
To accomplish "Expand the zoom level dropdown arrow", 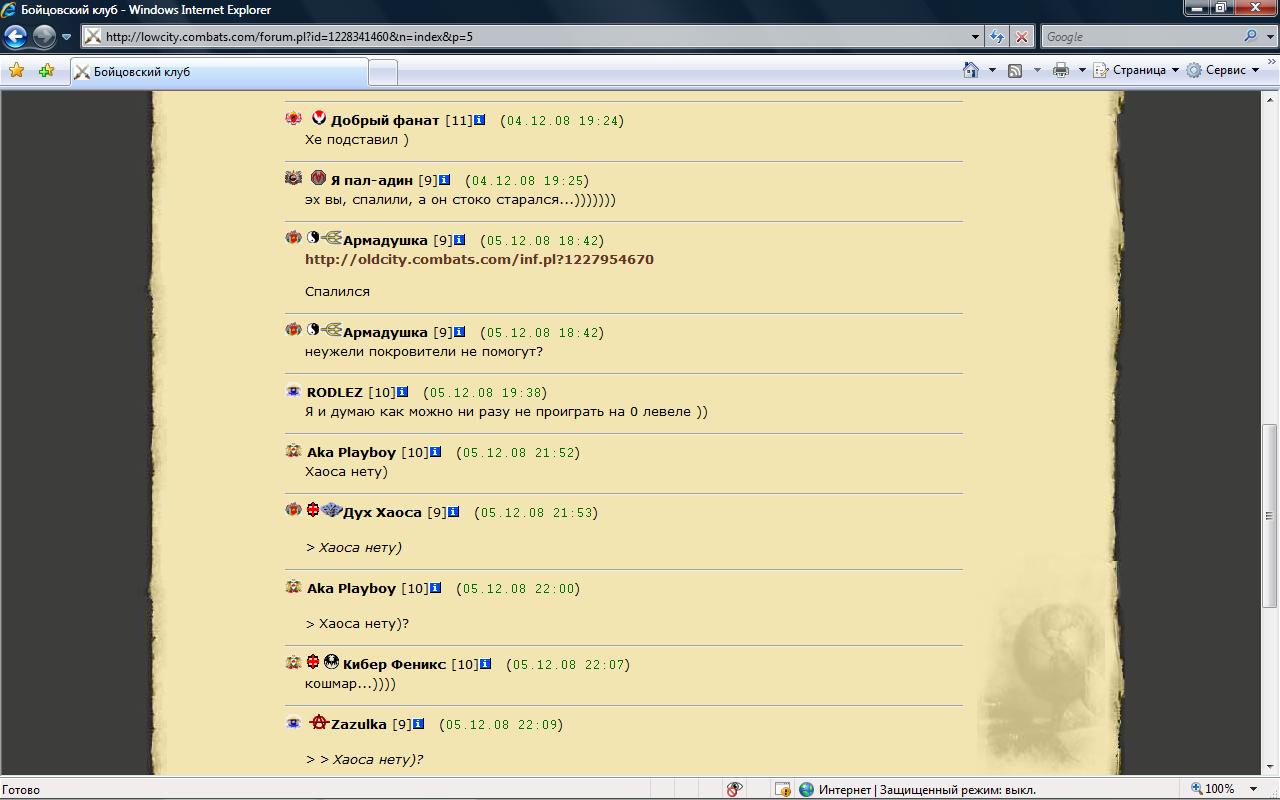I will (x=1254, y=789).
